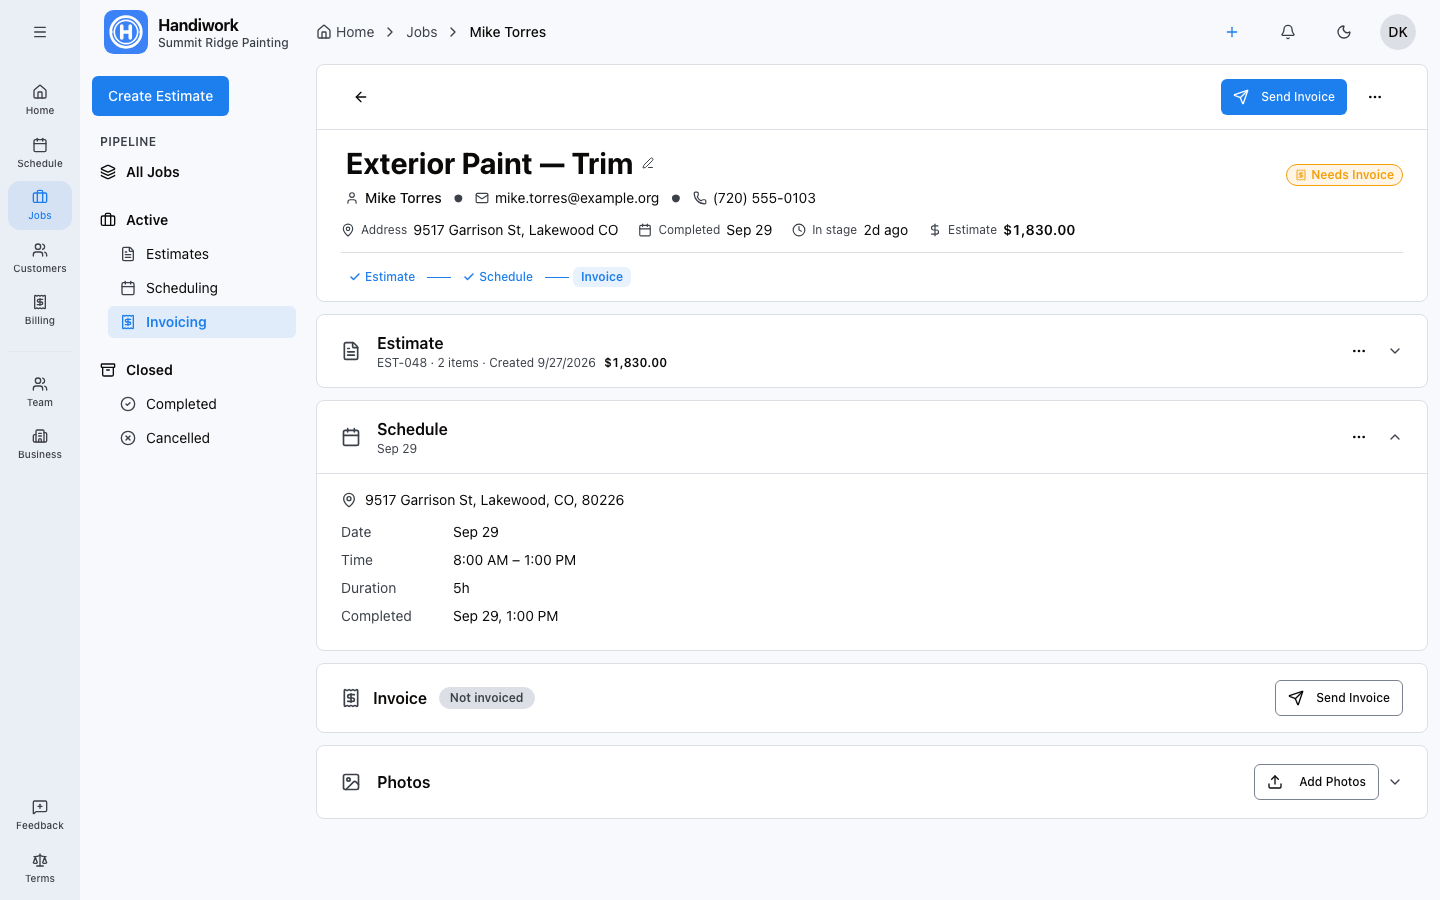The width and height of the screenshot is (1440, 900).
Task: Open the hamburger menu icon
Action: pyautogui.click(x=40, y=32)
